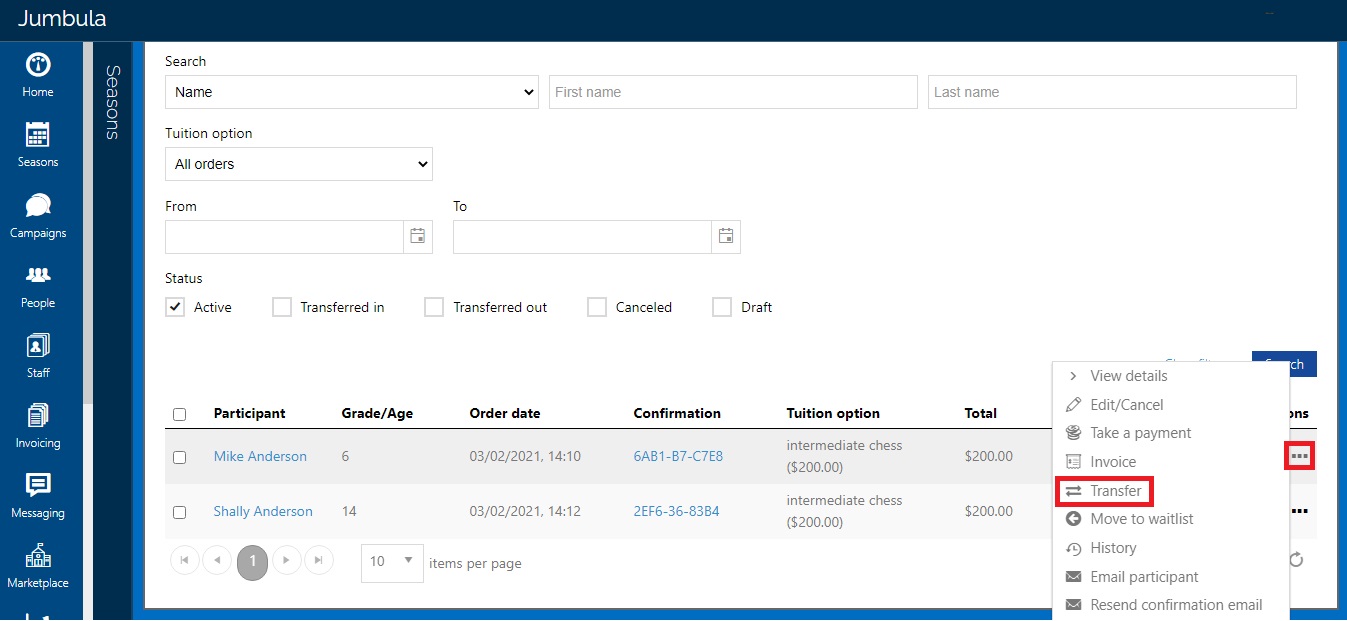Enable Draft status filter

(722, 307)
